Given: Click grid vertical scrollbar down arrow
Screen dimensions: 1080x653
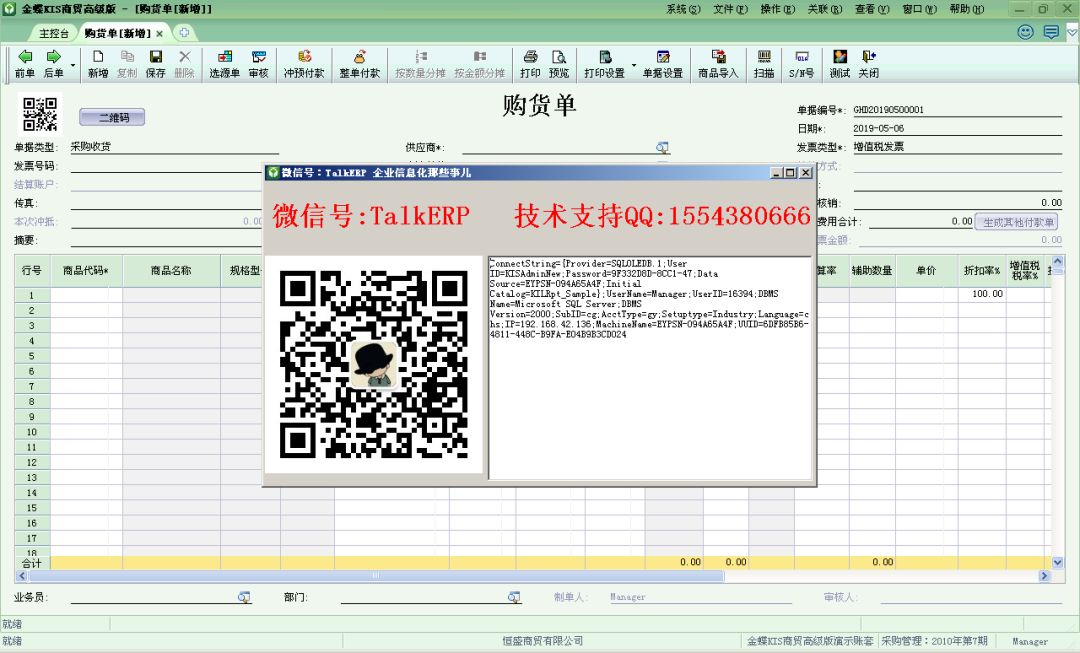Looking at the screenshot, I should (x=1058, y=562).
